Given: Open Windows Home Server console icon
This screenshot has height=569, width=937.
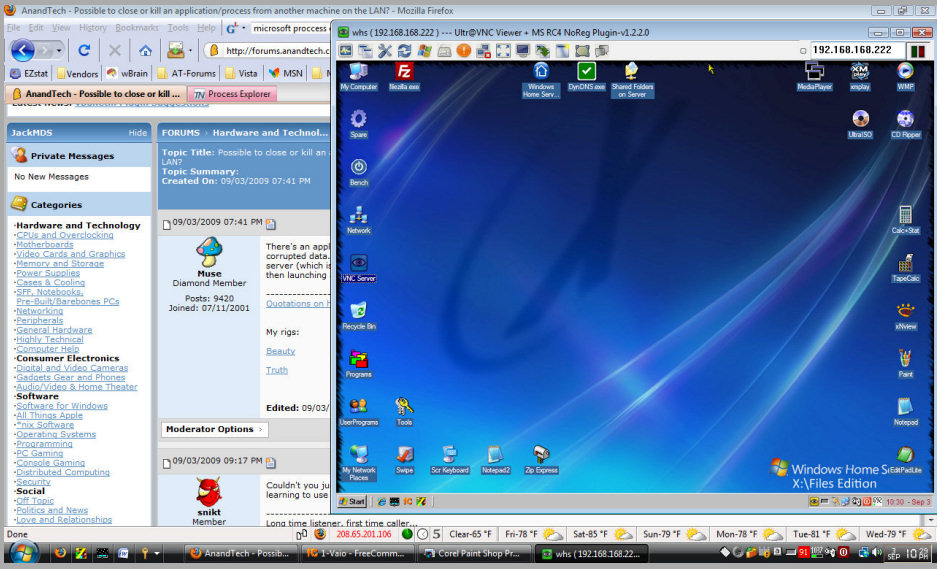Looking at the screenshot, I should tap(541, 79).
